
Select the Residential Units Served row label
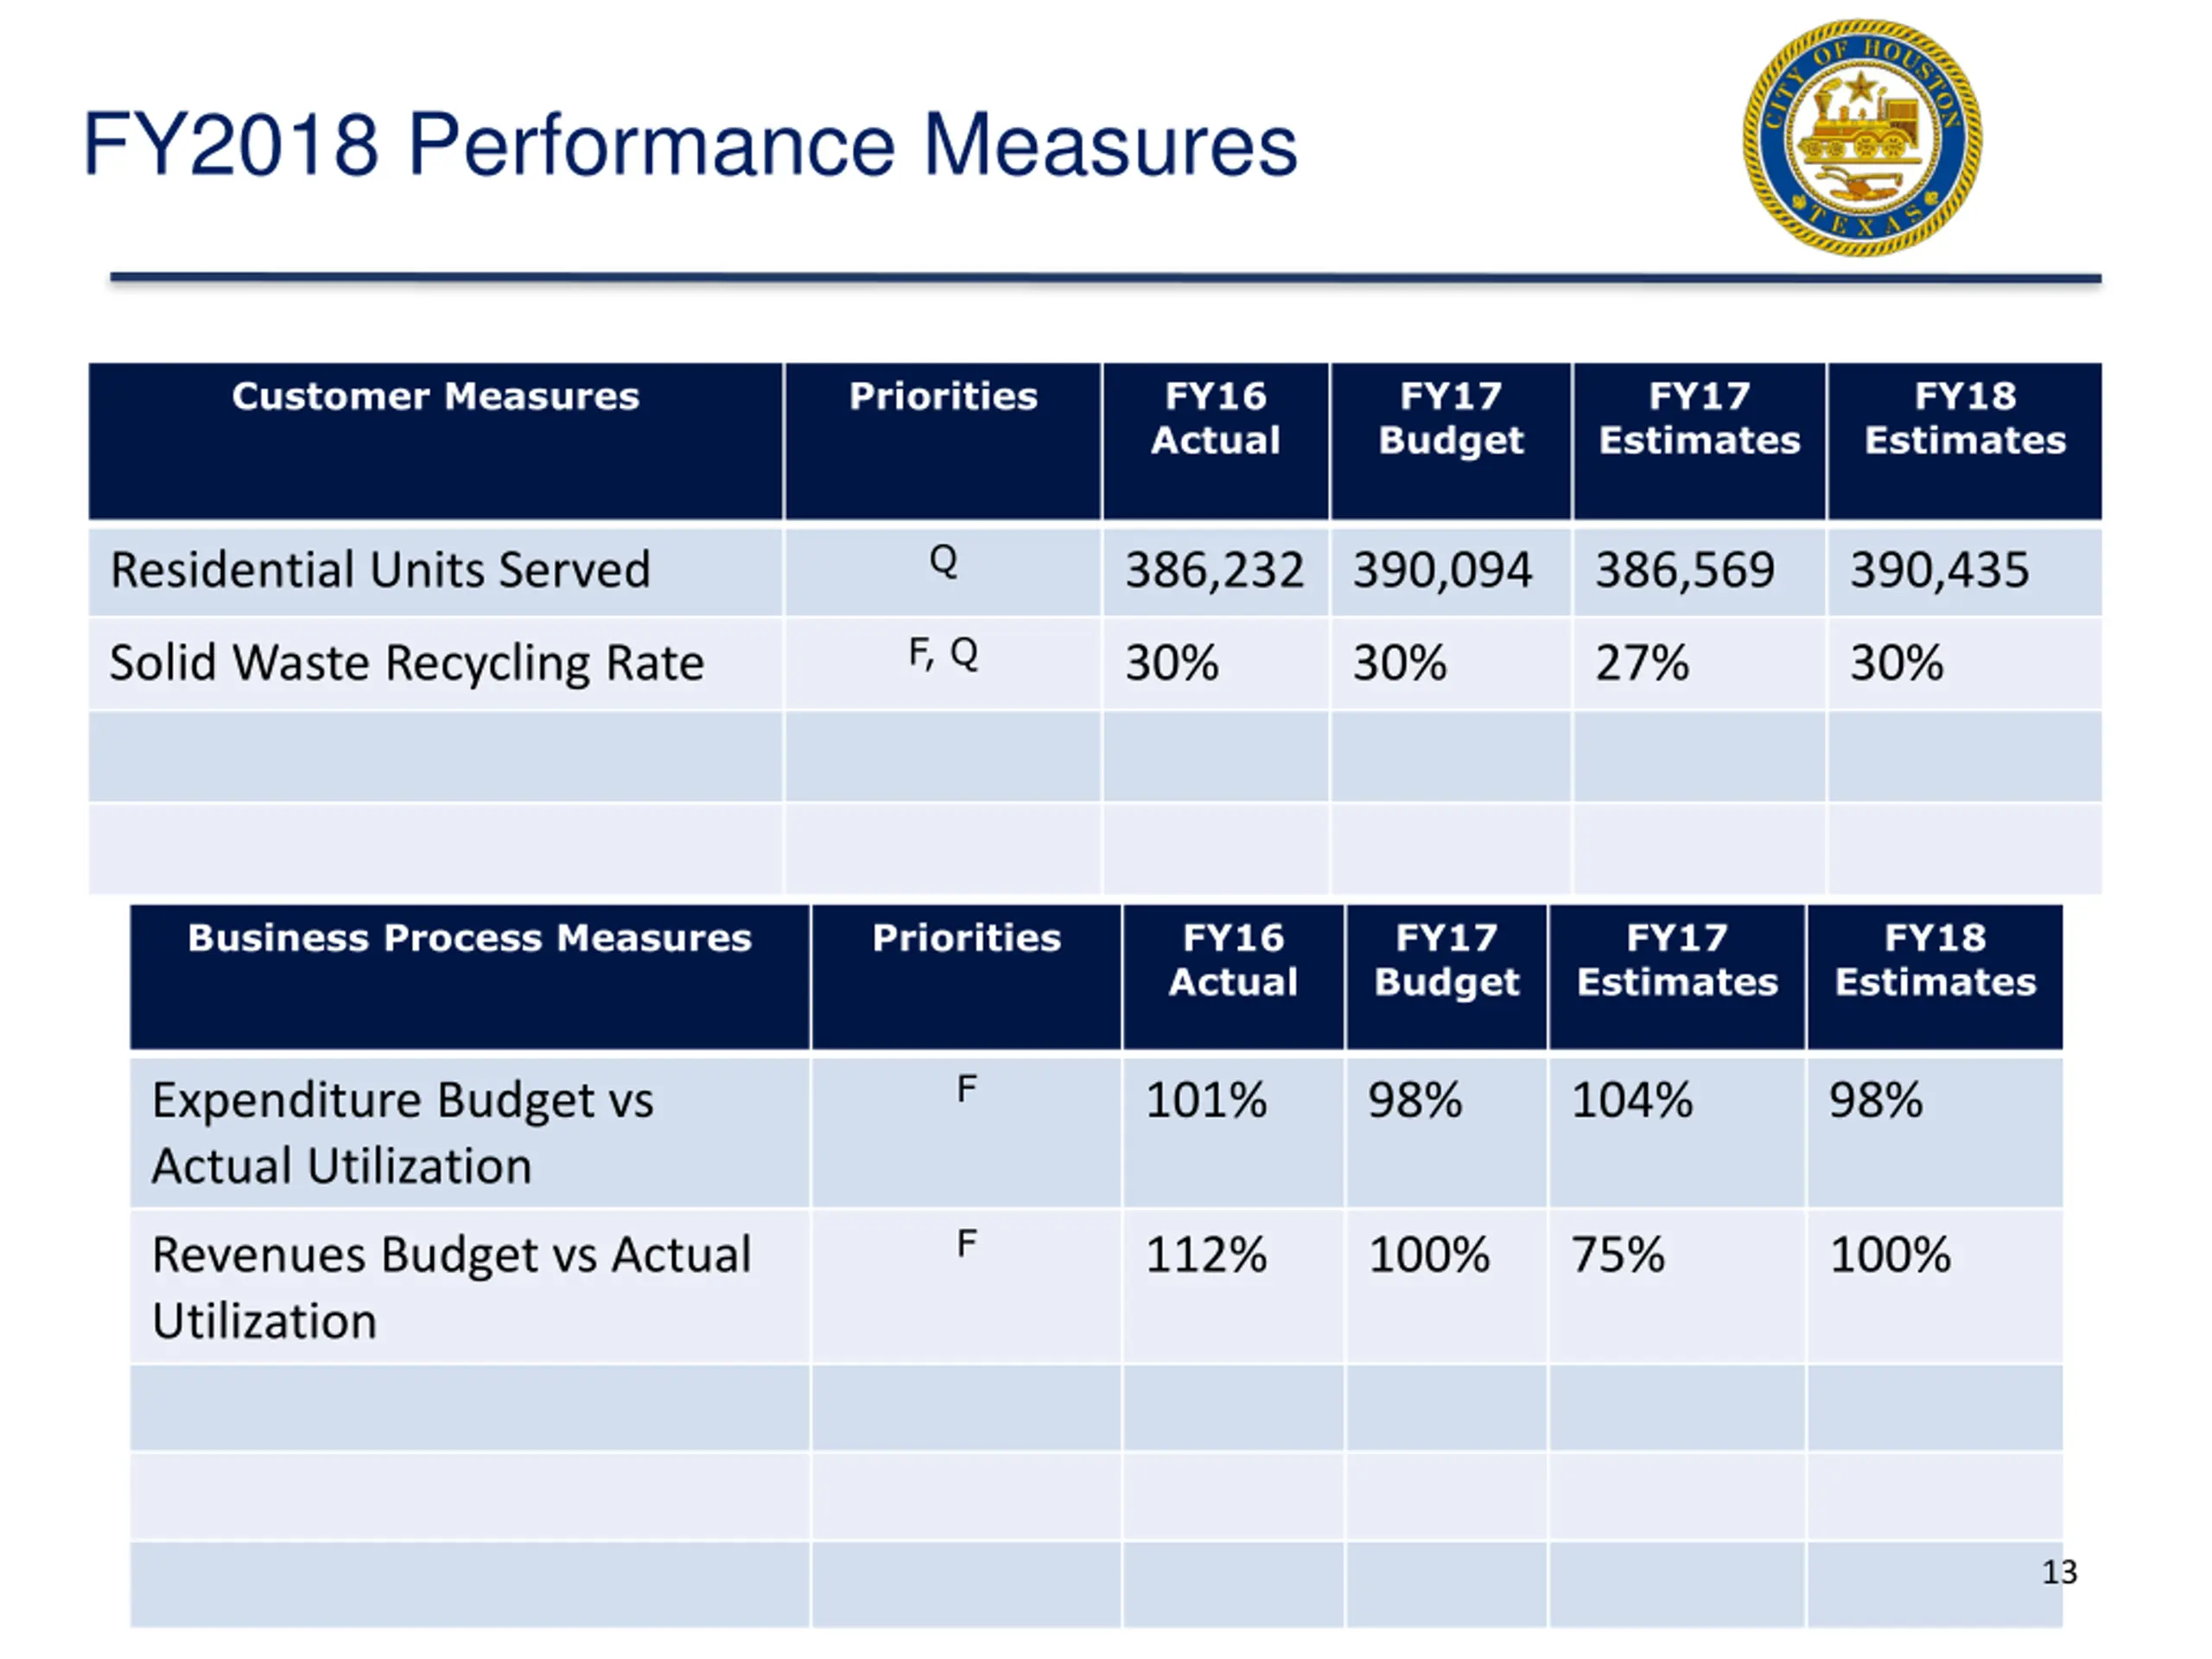click(380, 570)
